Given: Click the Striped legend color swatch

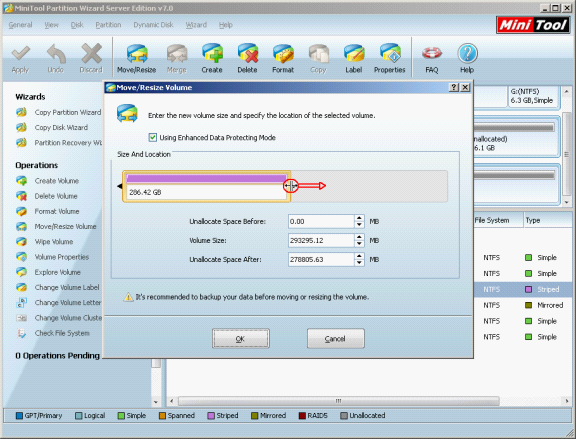Looking at the screenshot, I should pyautogui.click(x=211, y=416).
